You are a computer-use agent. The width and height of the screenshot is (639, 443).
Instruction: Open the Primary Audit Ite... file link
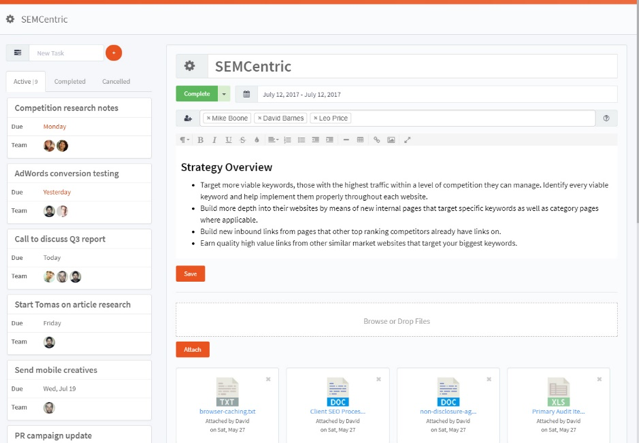point(558,412)
